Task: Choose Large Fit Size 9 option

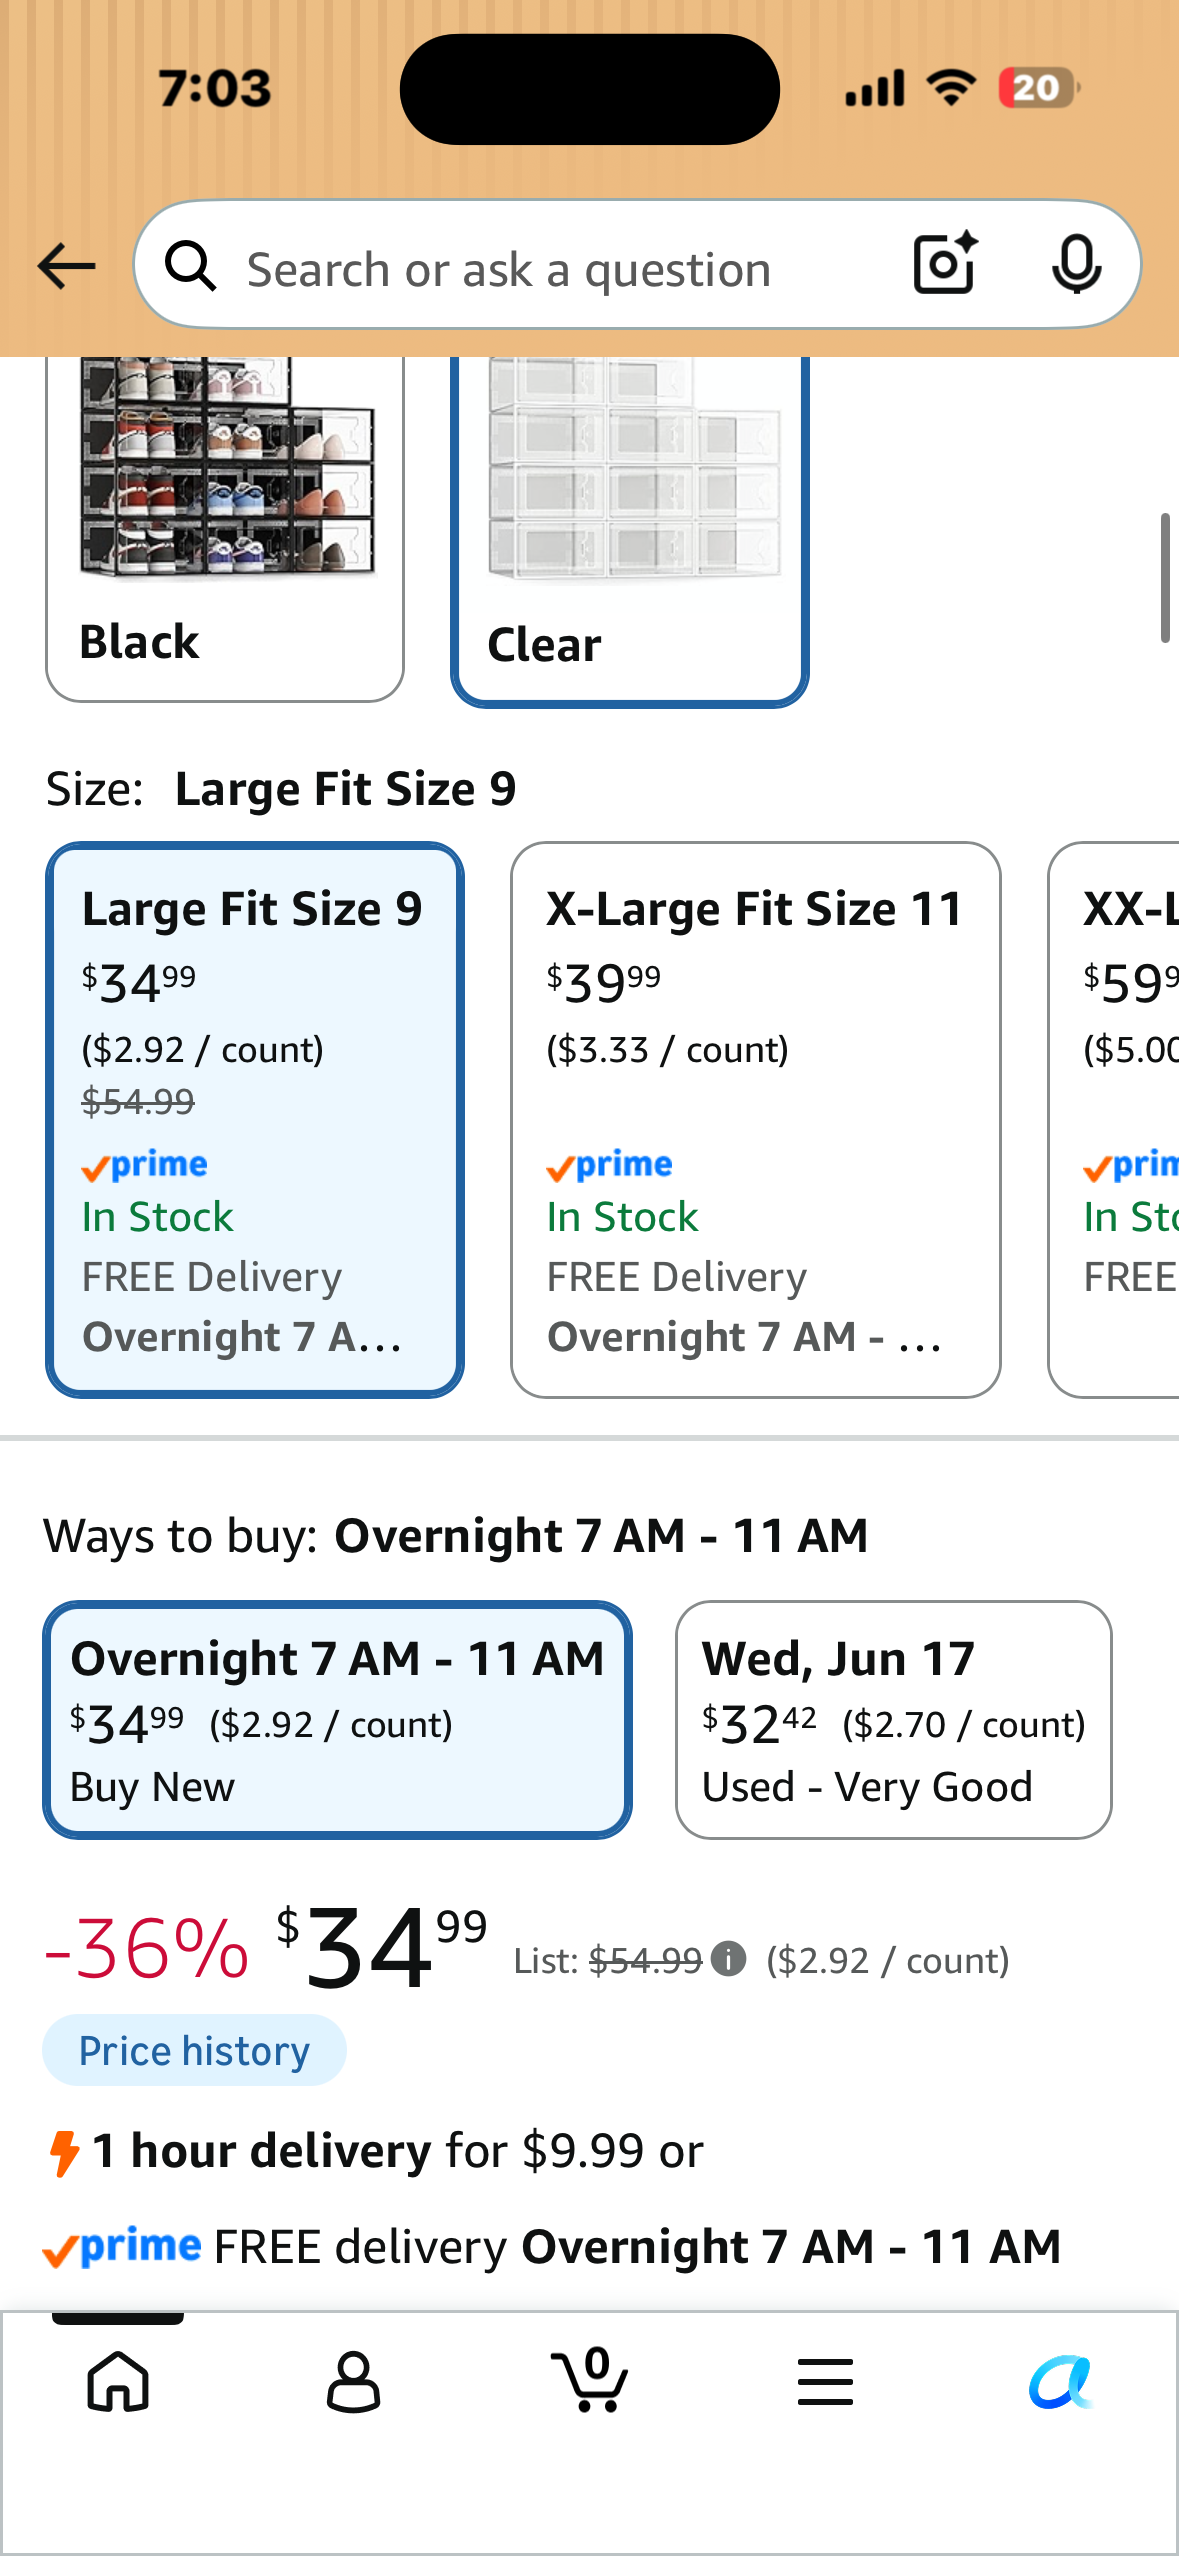Action: click(255, 1120)
